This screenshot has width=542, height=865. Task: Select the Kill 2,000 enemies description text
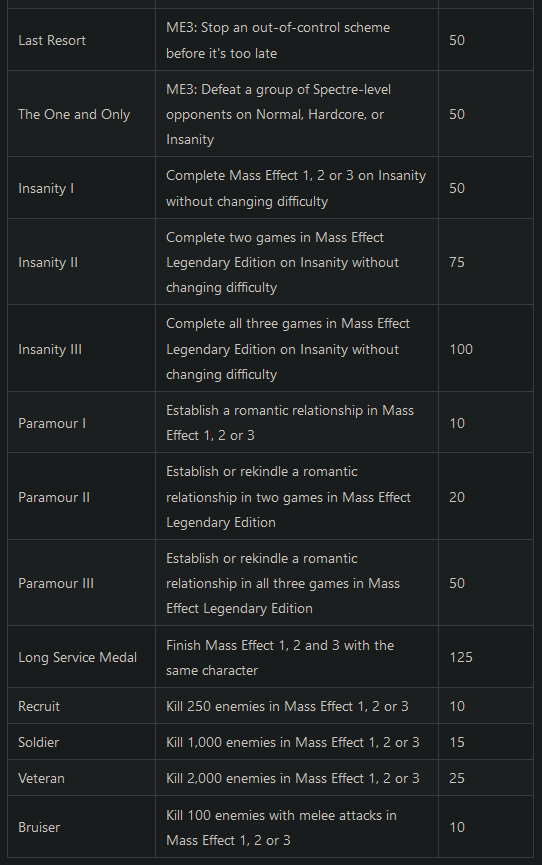(x=293, y=778)
